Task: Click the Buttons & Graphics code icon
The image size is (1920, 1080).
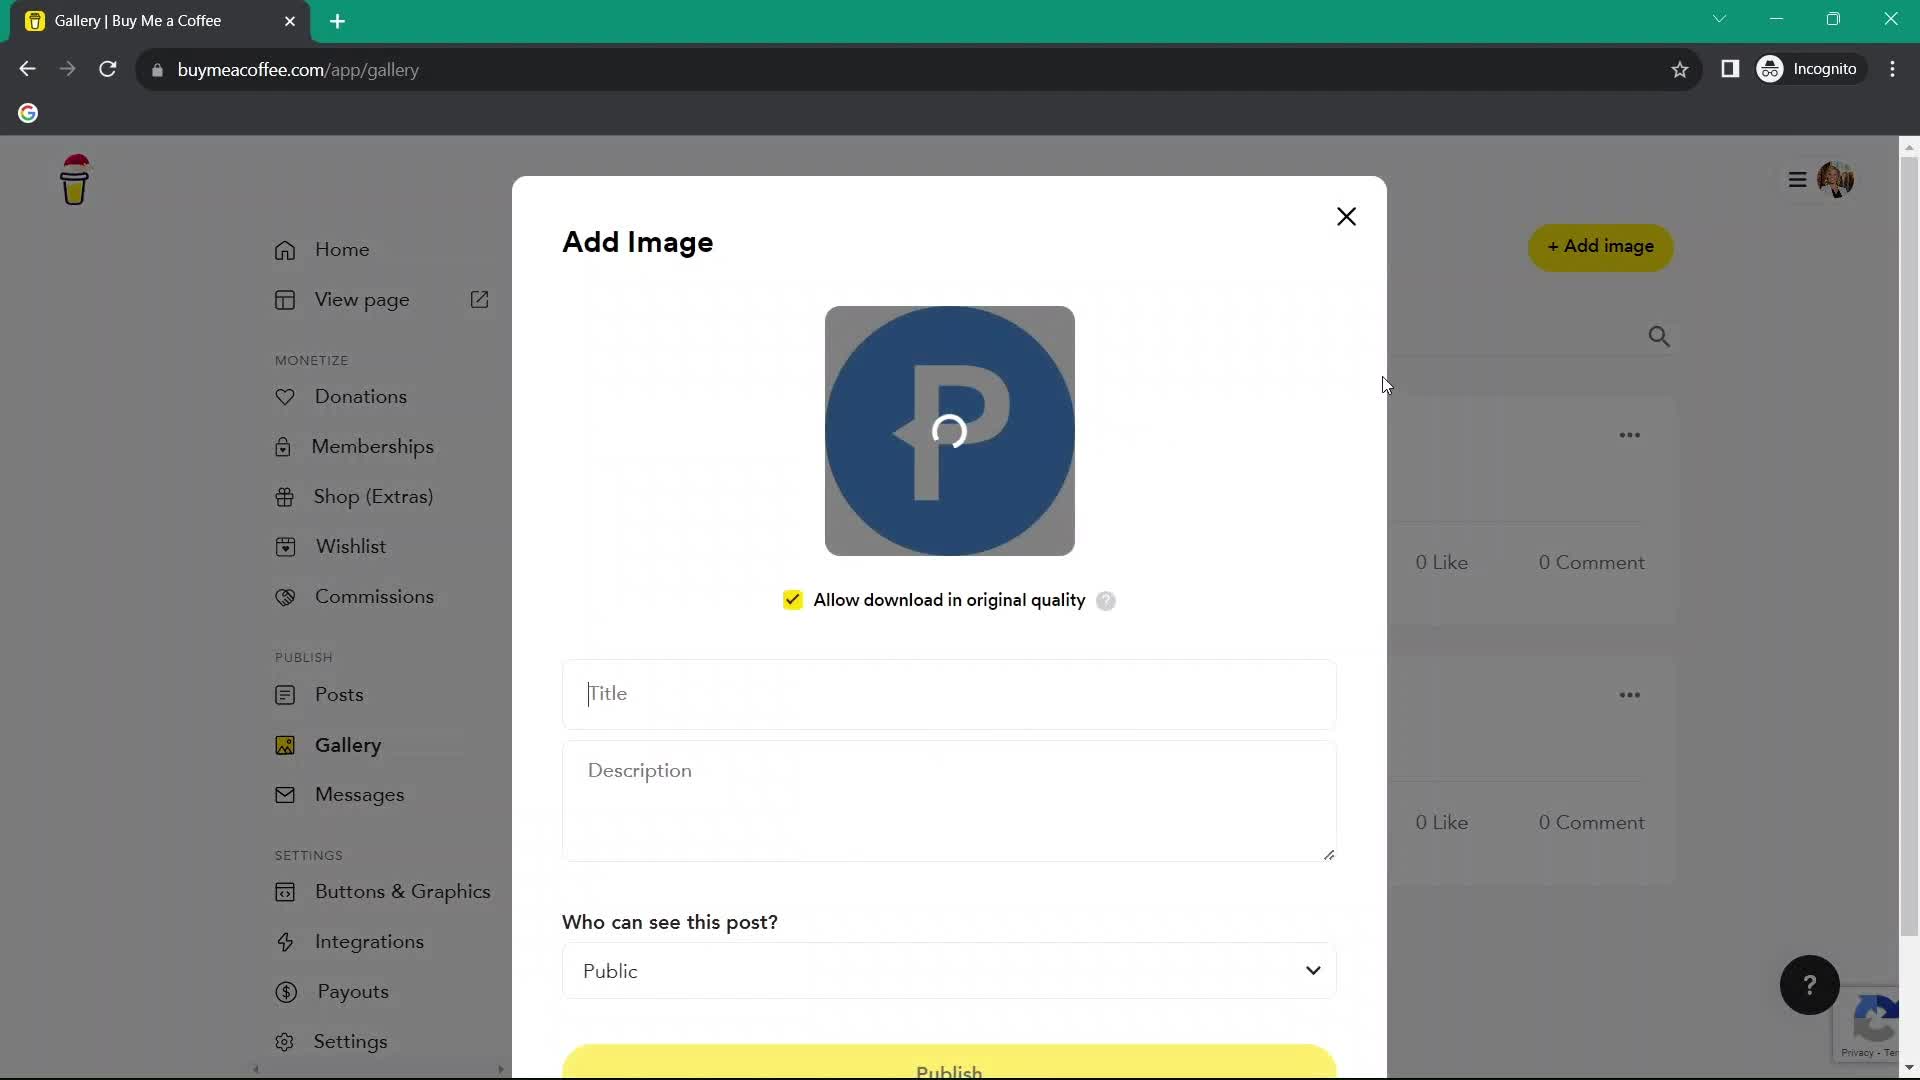Action: pyautogui.click(x=285, y=892)
